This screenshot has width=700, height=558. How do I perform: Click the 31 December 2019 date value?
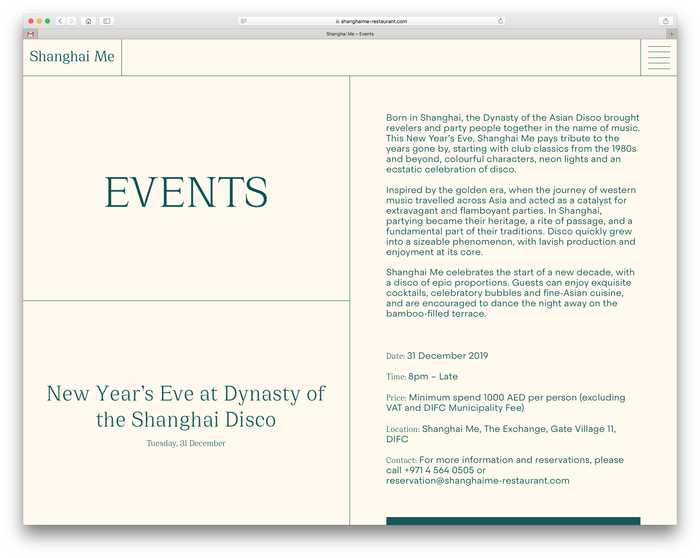click(447, 356)
